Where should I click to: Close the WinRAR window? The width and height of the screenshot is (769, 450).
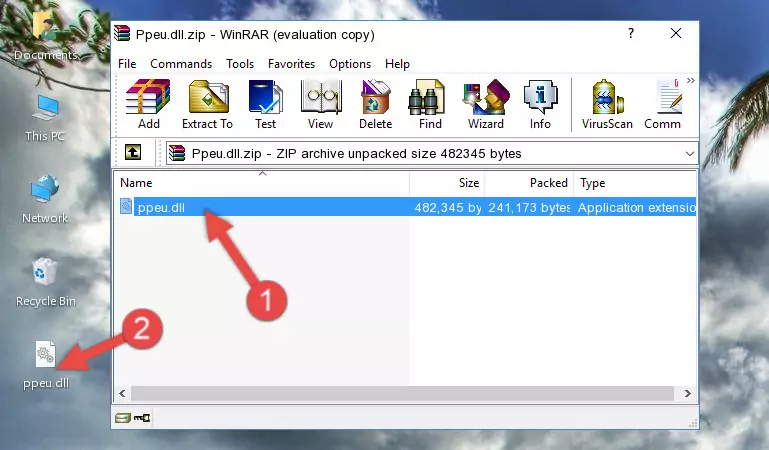click(x=676, y=33)
